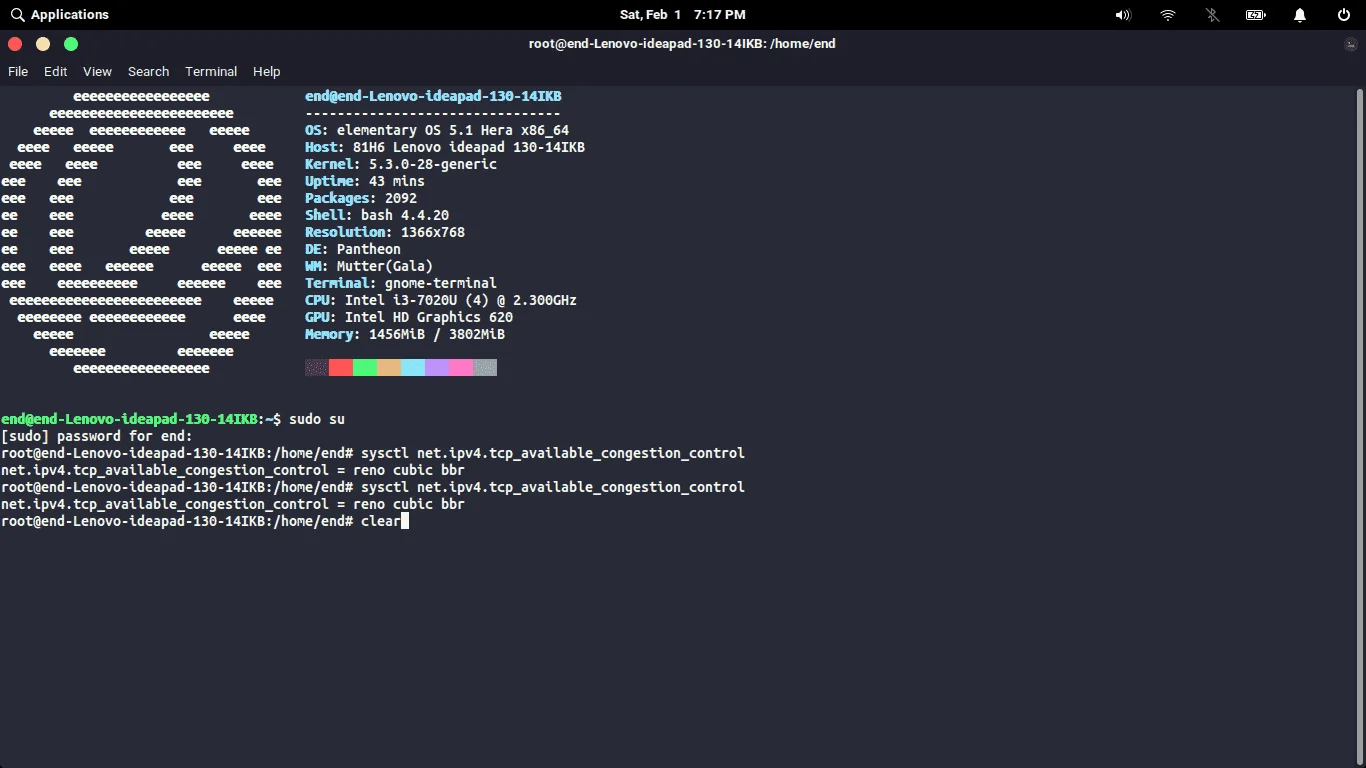The image size is (1366, 768).
Task: Click the pink color block in neofetch palette
Action: click(461, 368)
